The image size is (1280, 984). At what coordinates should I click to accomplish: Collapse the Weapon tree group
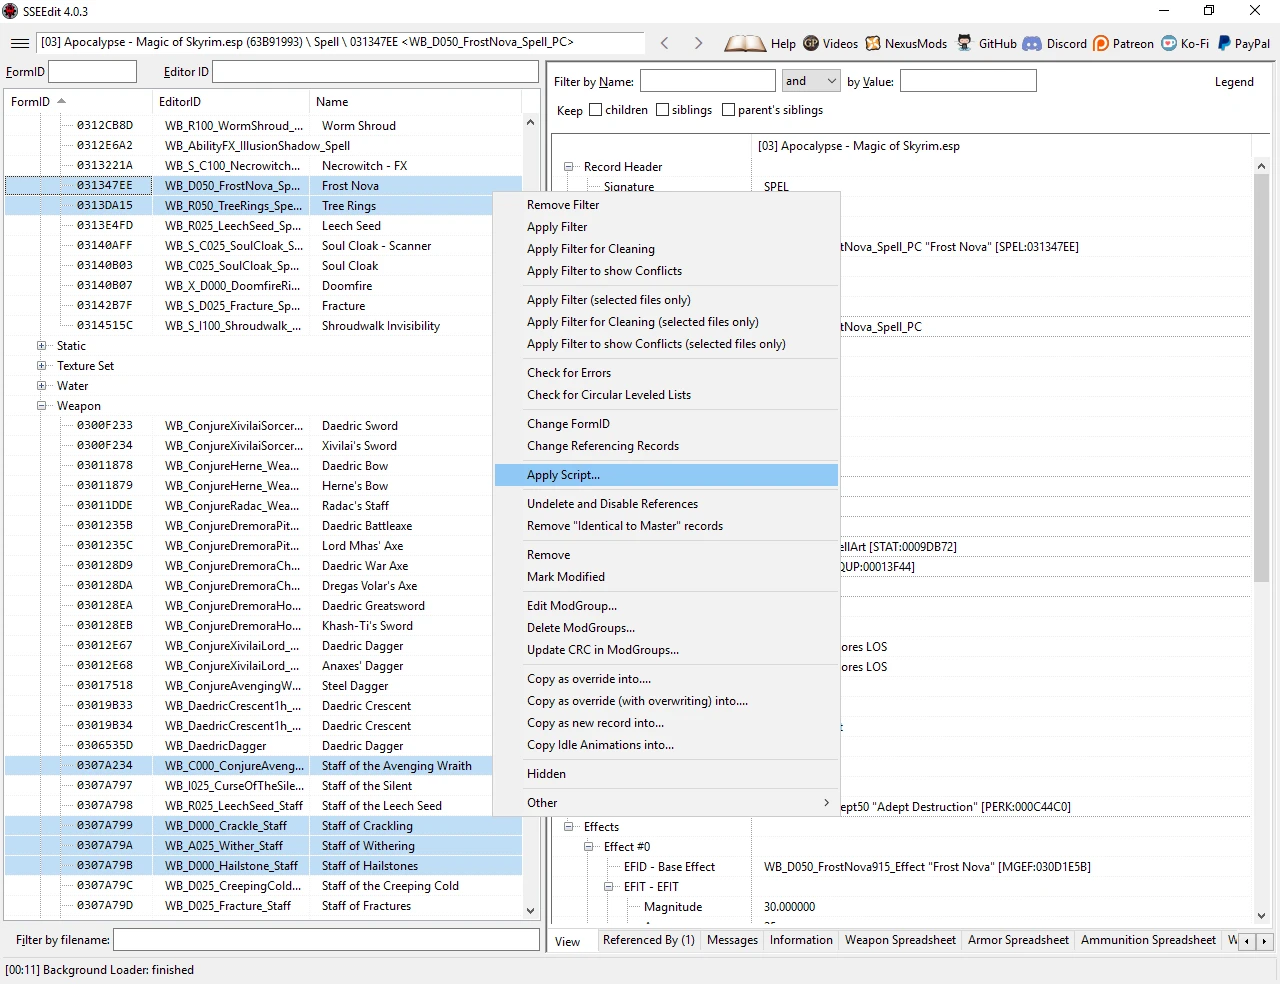click(x=42, y=406)
